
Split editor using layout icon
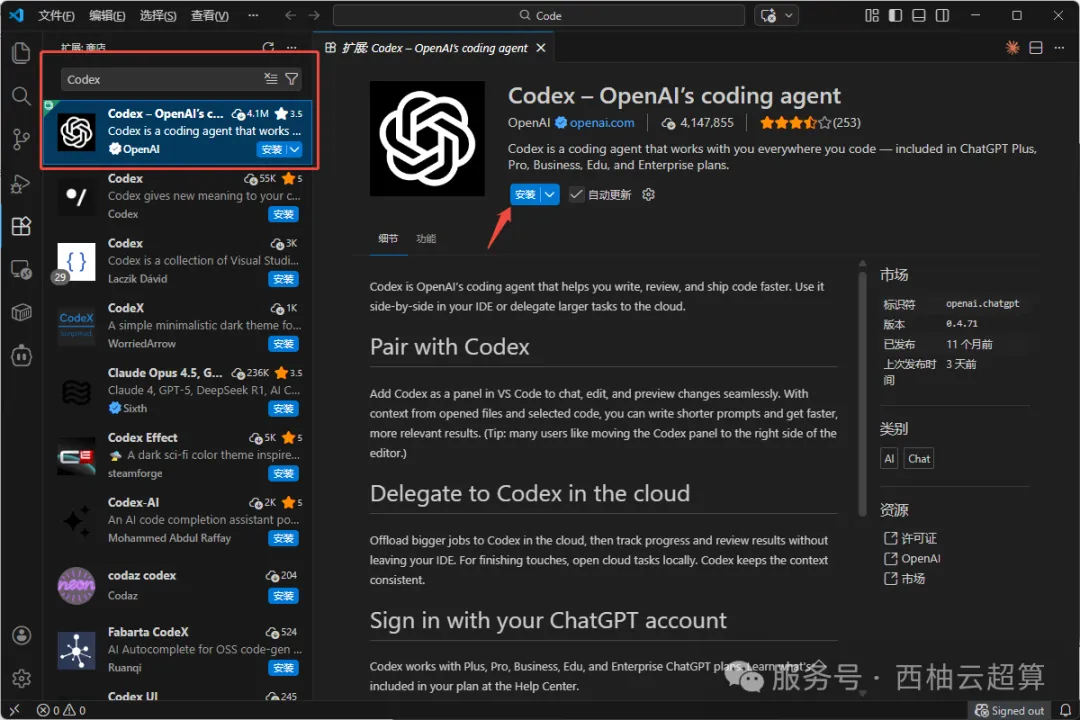coord(1036,48)
